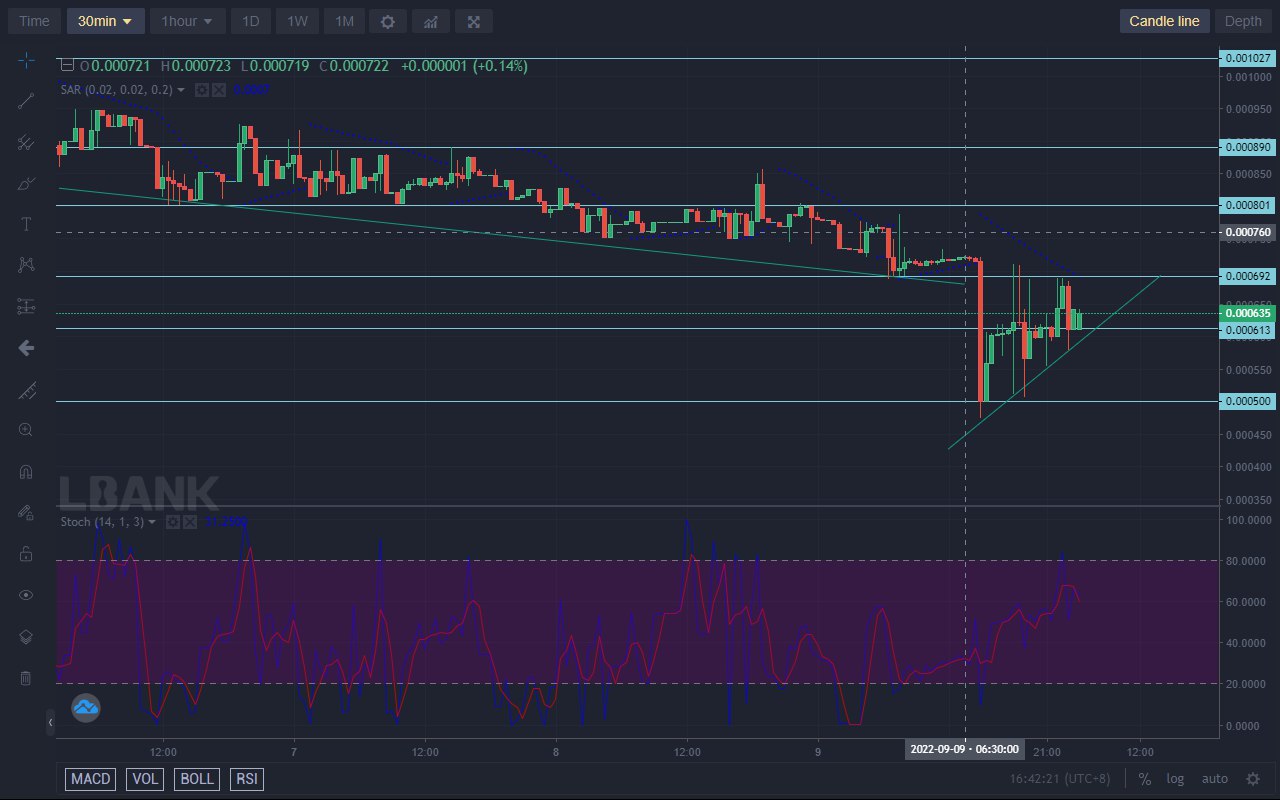The height and width of the screenshot is (800, 1280).
Task: Select the 1M timeframe
Action: point(344,21)
